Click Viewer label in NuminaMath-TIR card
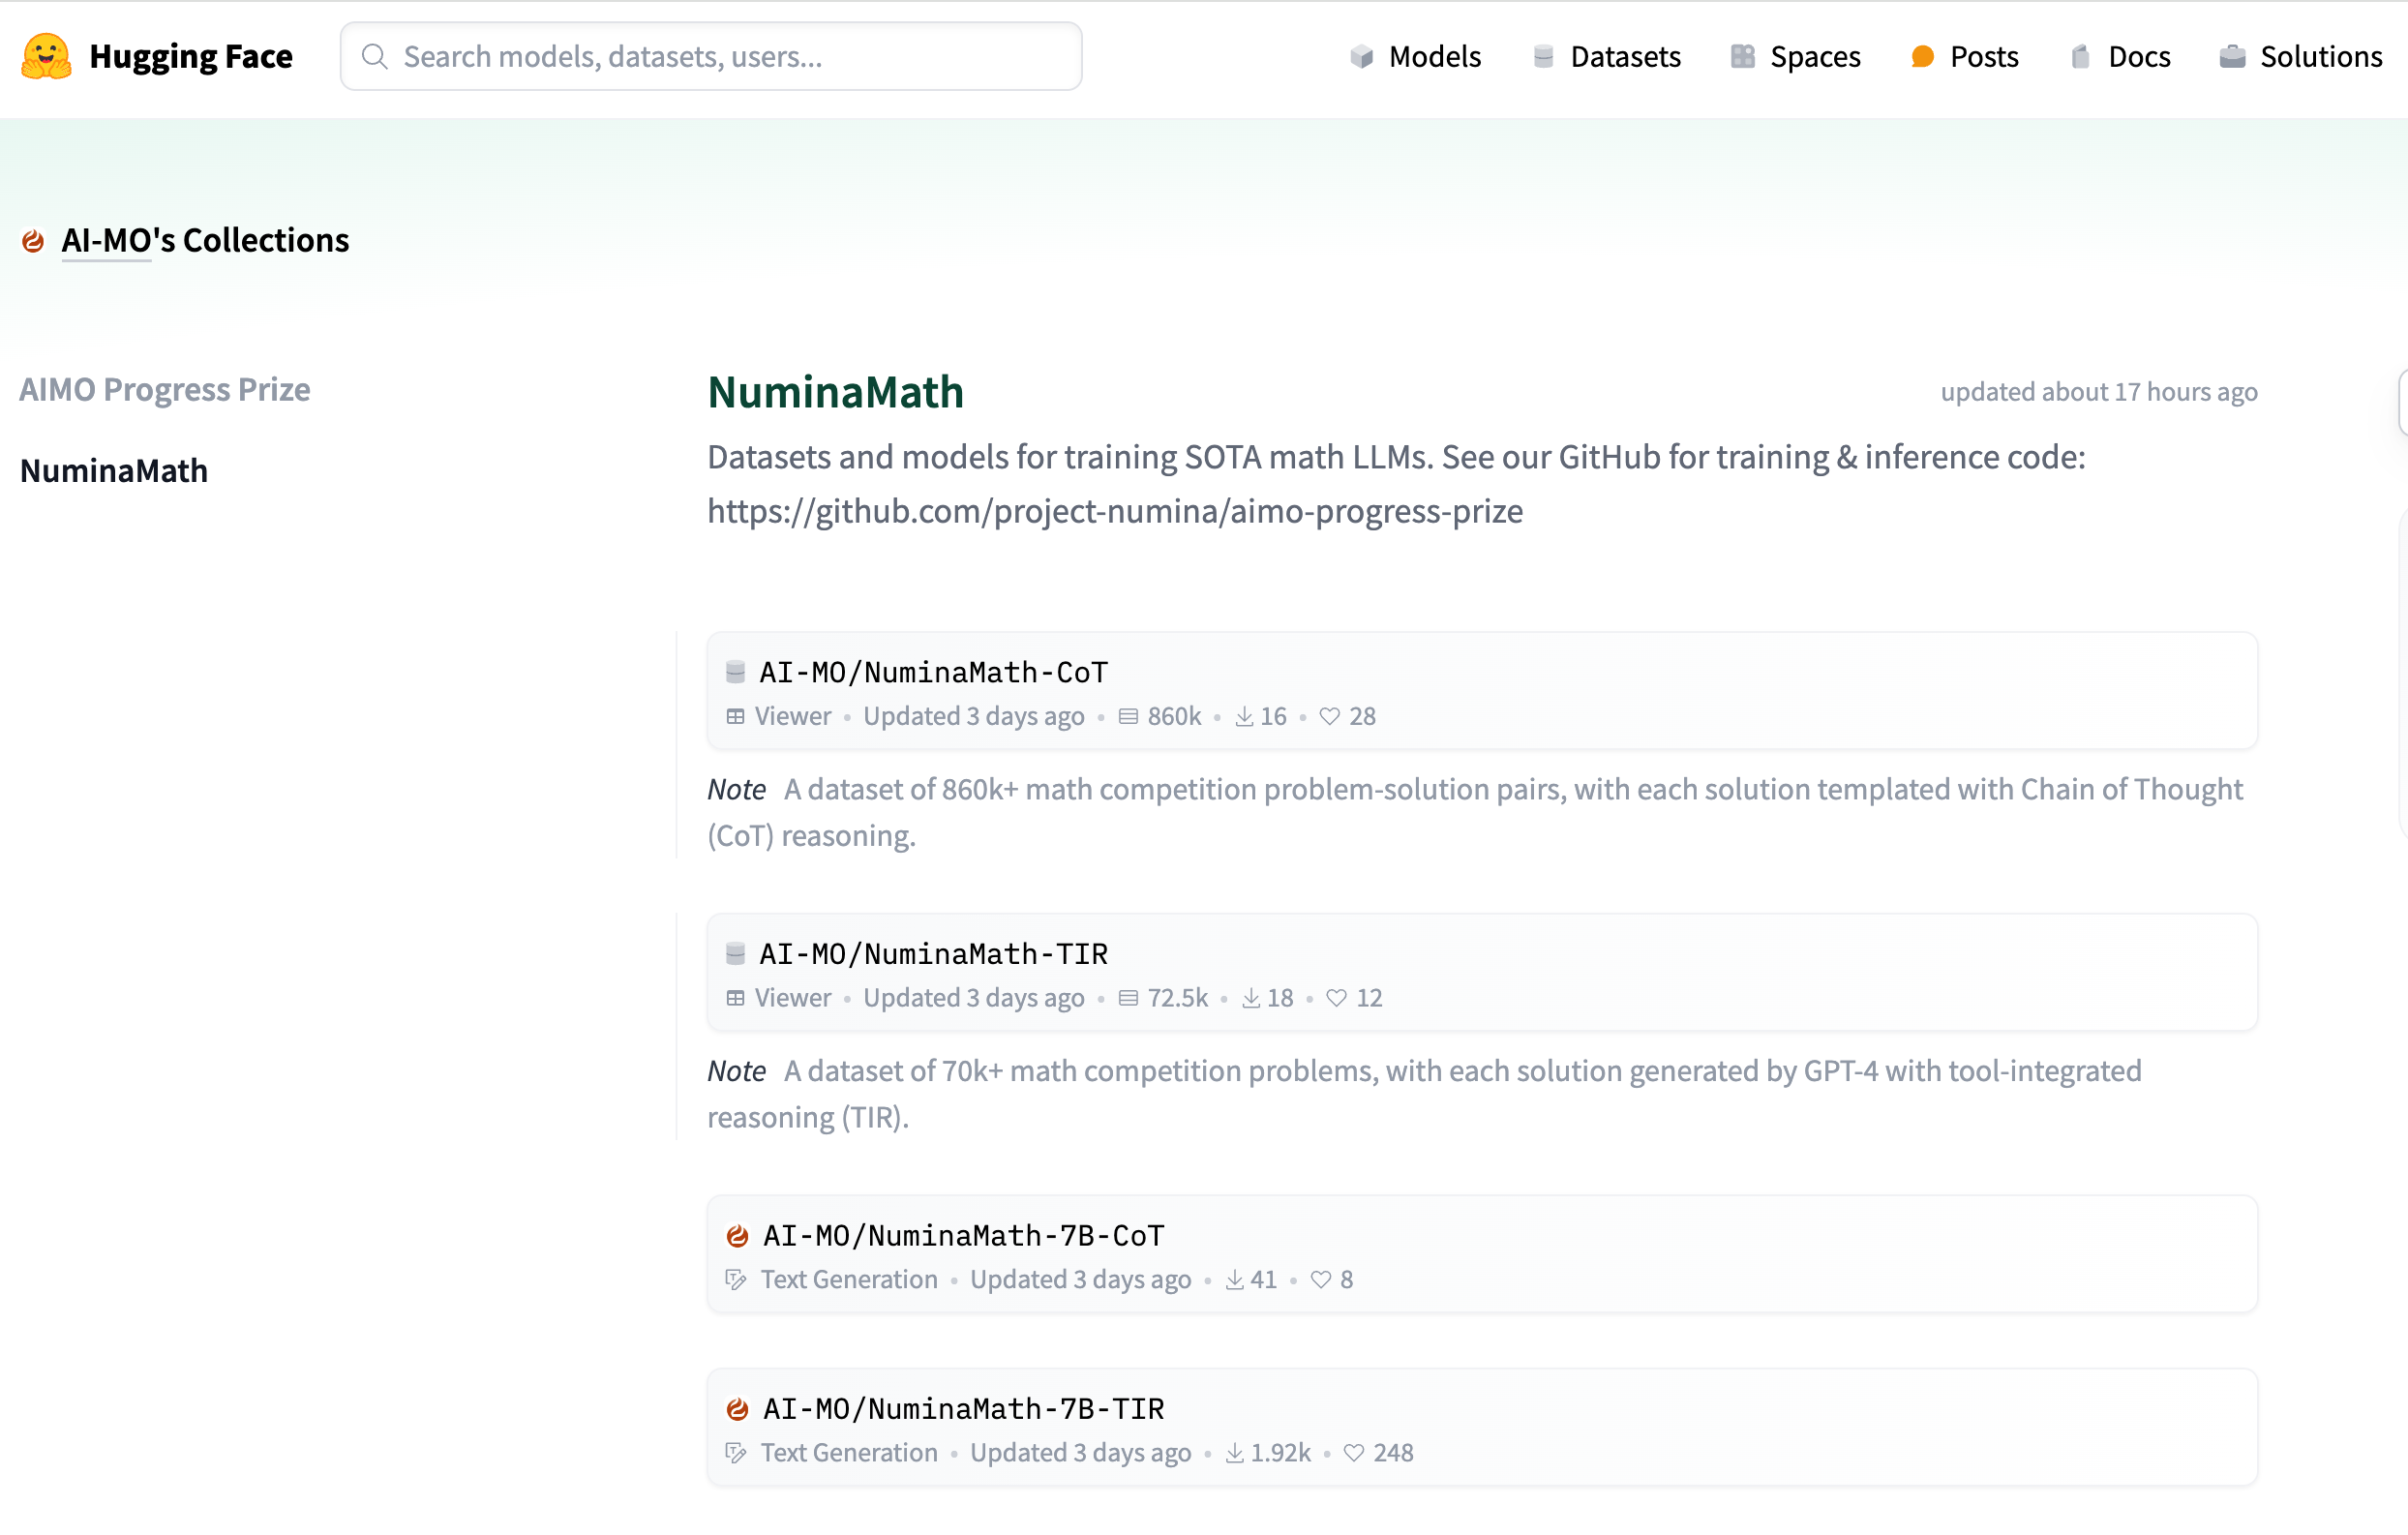The height and width of the screenshot is (1535, 2408). 793,999
